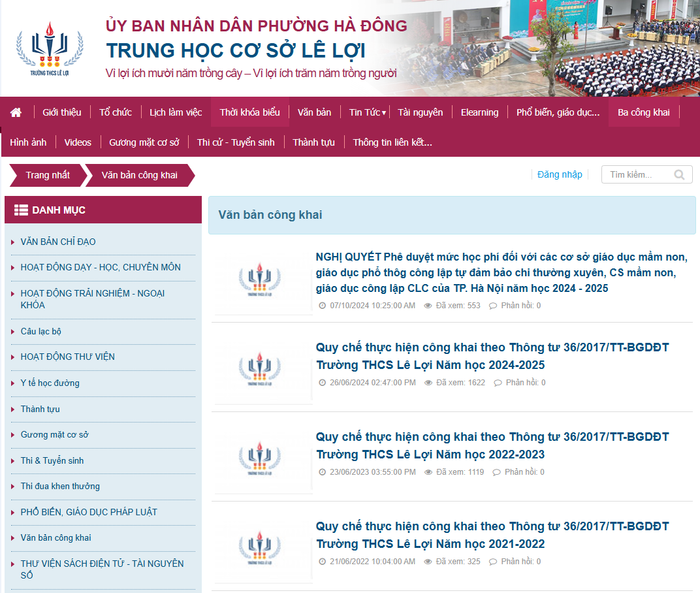Click the TRUNG HỌC CƠ SỞ LÊ LỢI title
The image size is (700, 593).
(x=236, y=50)
